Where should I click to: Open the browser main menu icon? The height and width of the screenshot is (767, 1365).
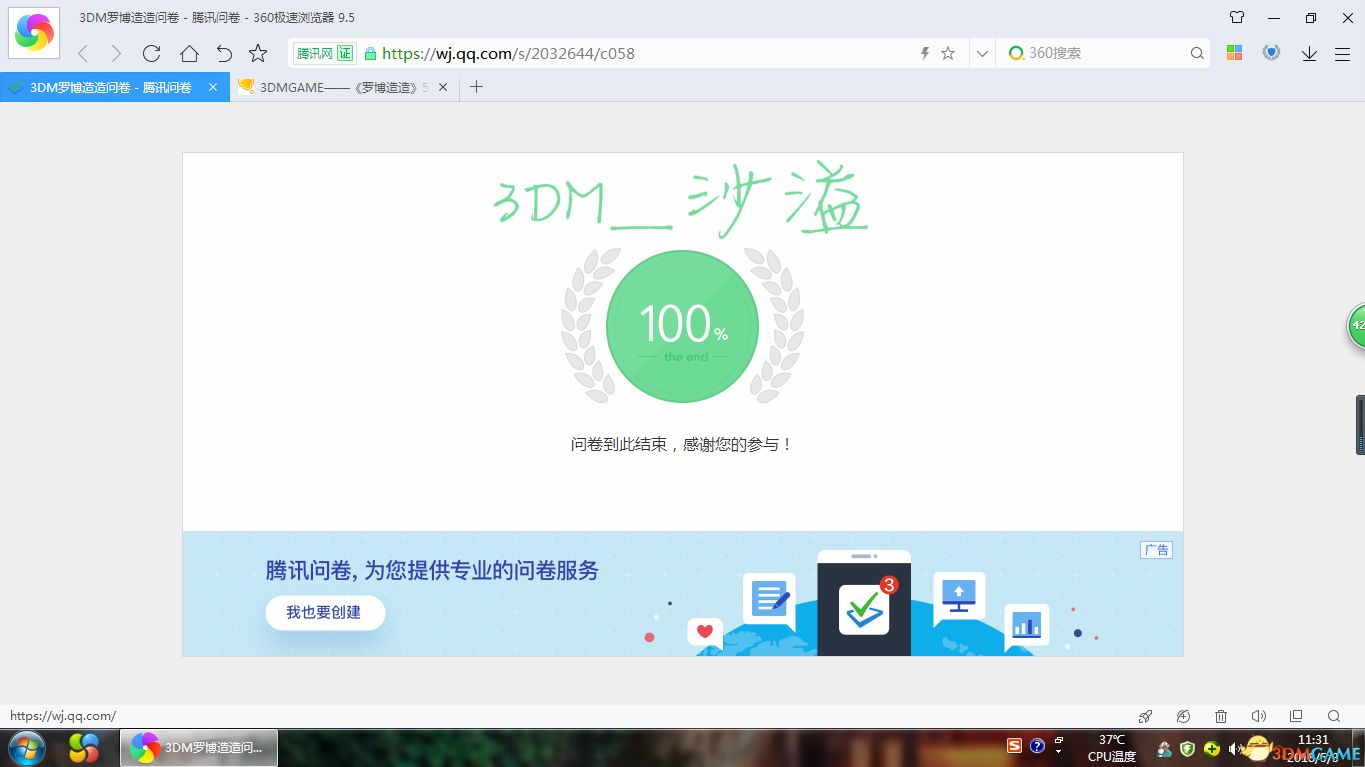tap(1343, 54)
